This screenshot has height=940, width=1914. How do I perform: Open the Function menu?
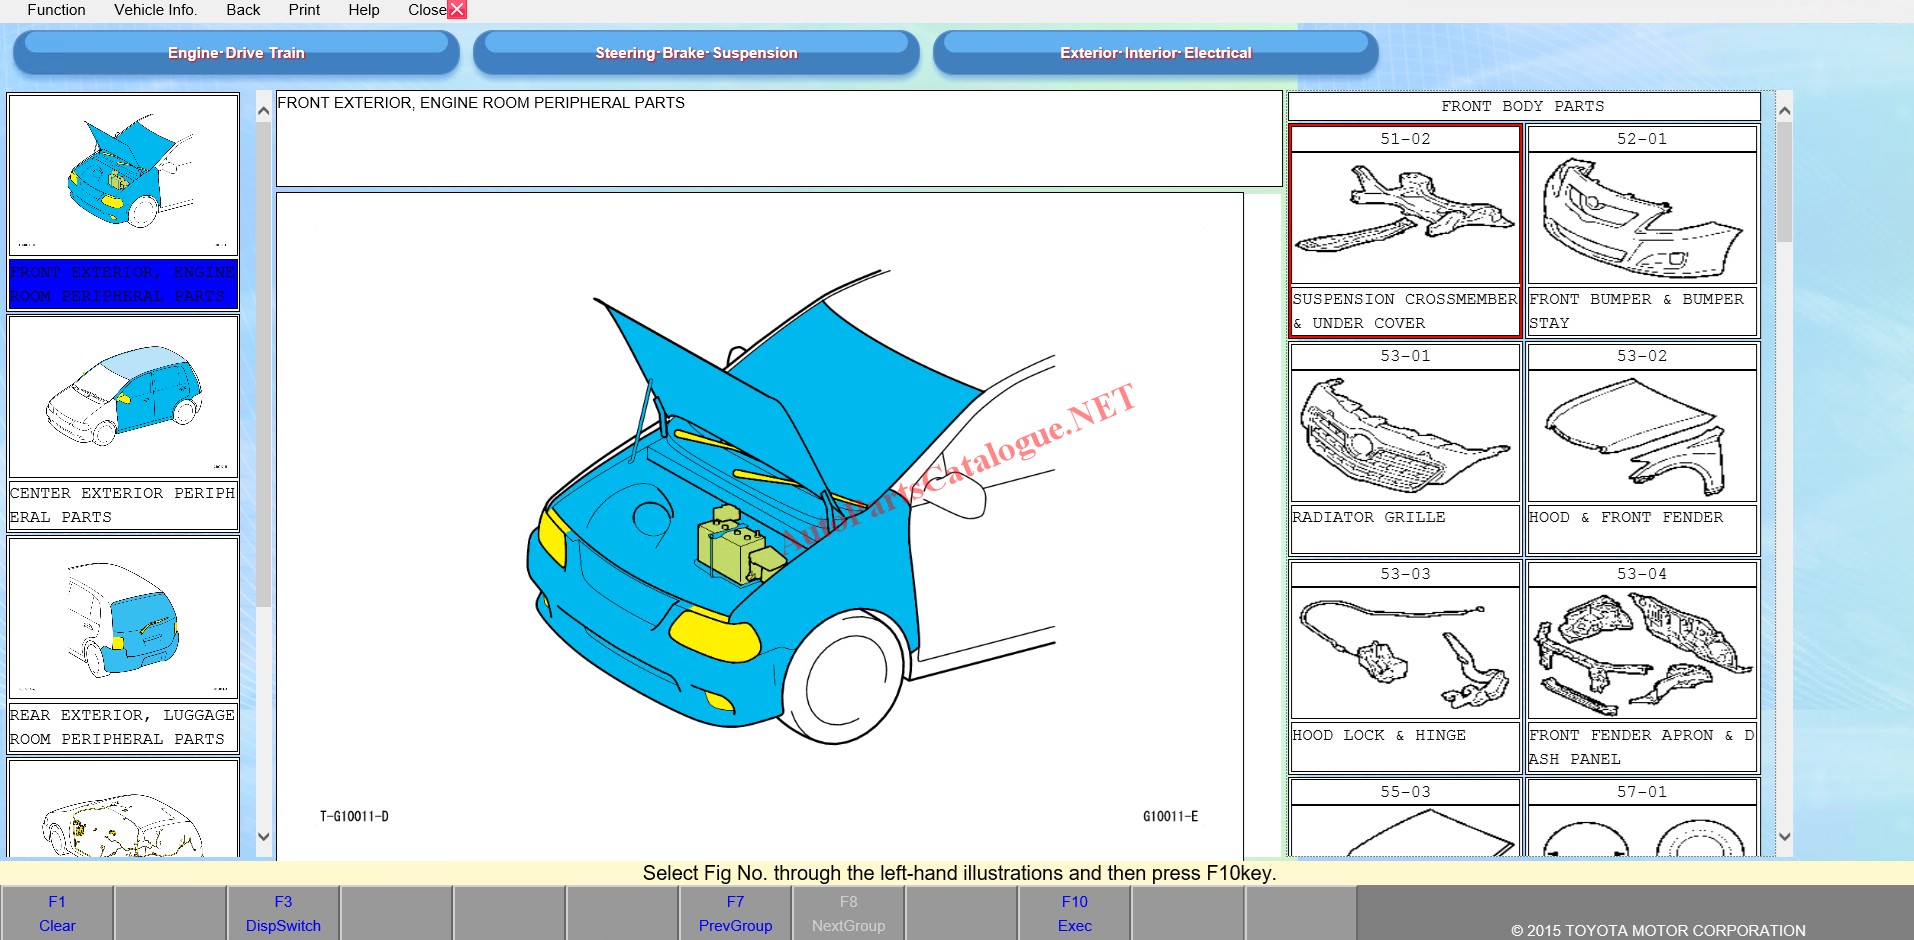56,10
